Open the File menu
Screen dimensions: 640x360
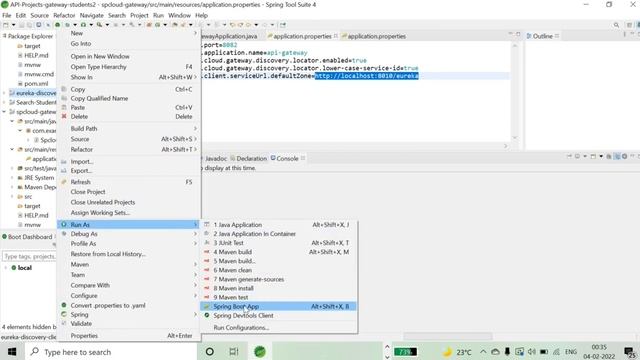coord(7,15)
